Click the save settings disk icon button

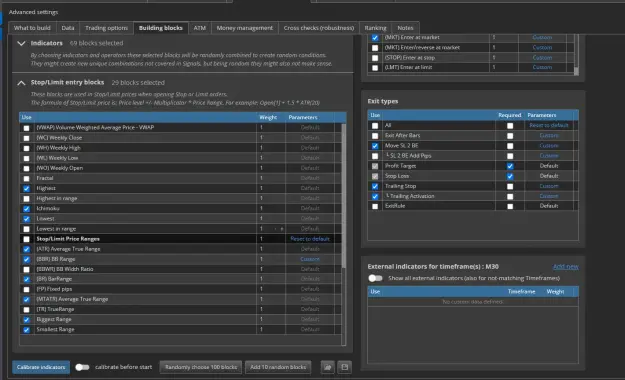pyautogui.click(x=345, y=367)
